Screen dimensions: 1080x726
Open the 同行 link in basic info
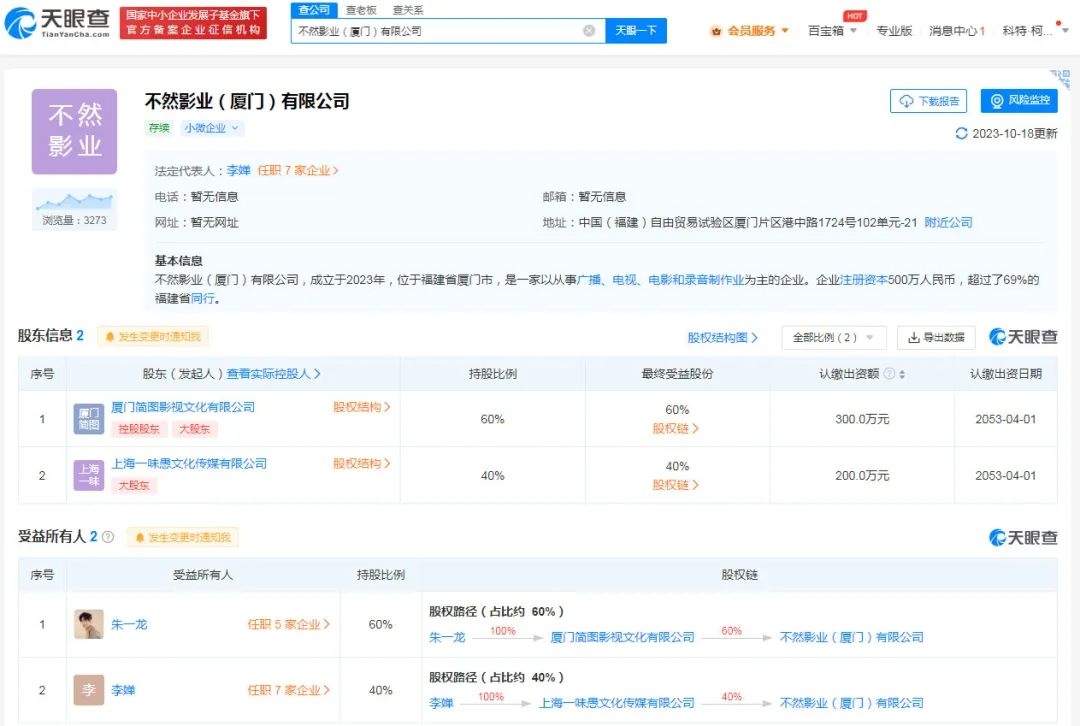coord(202,298)
